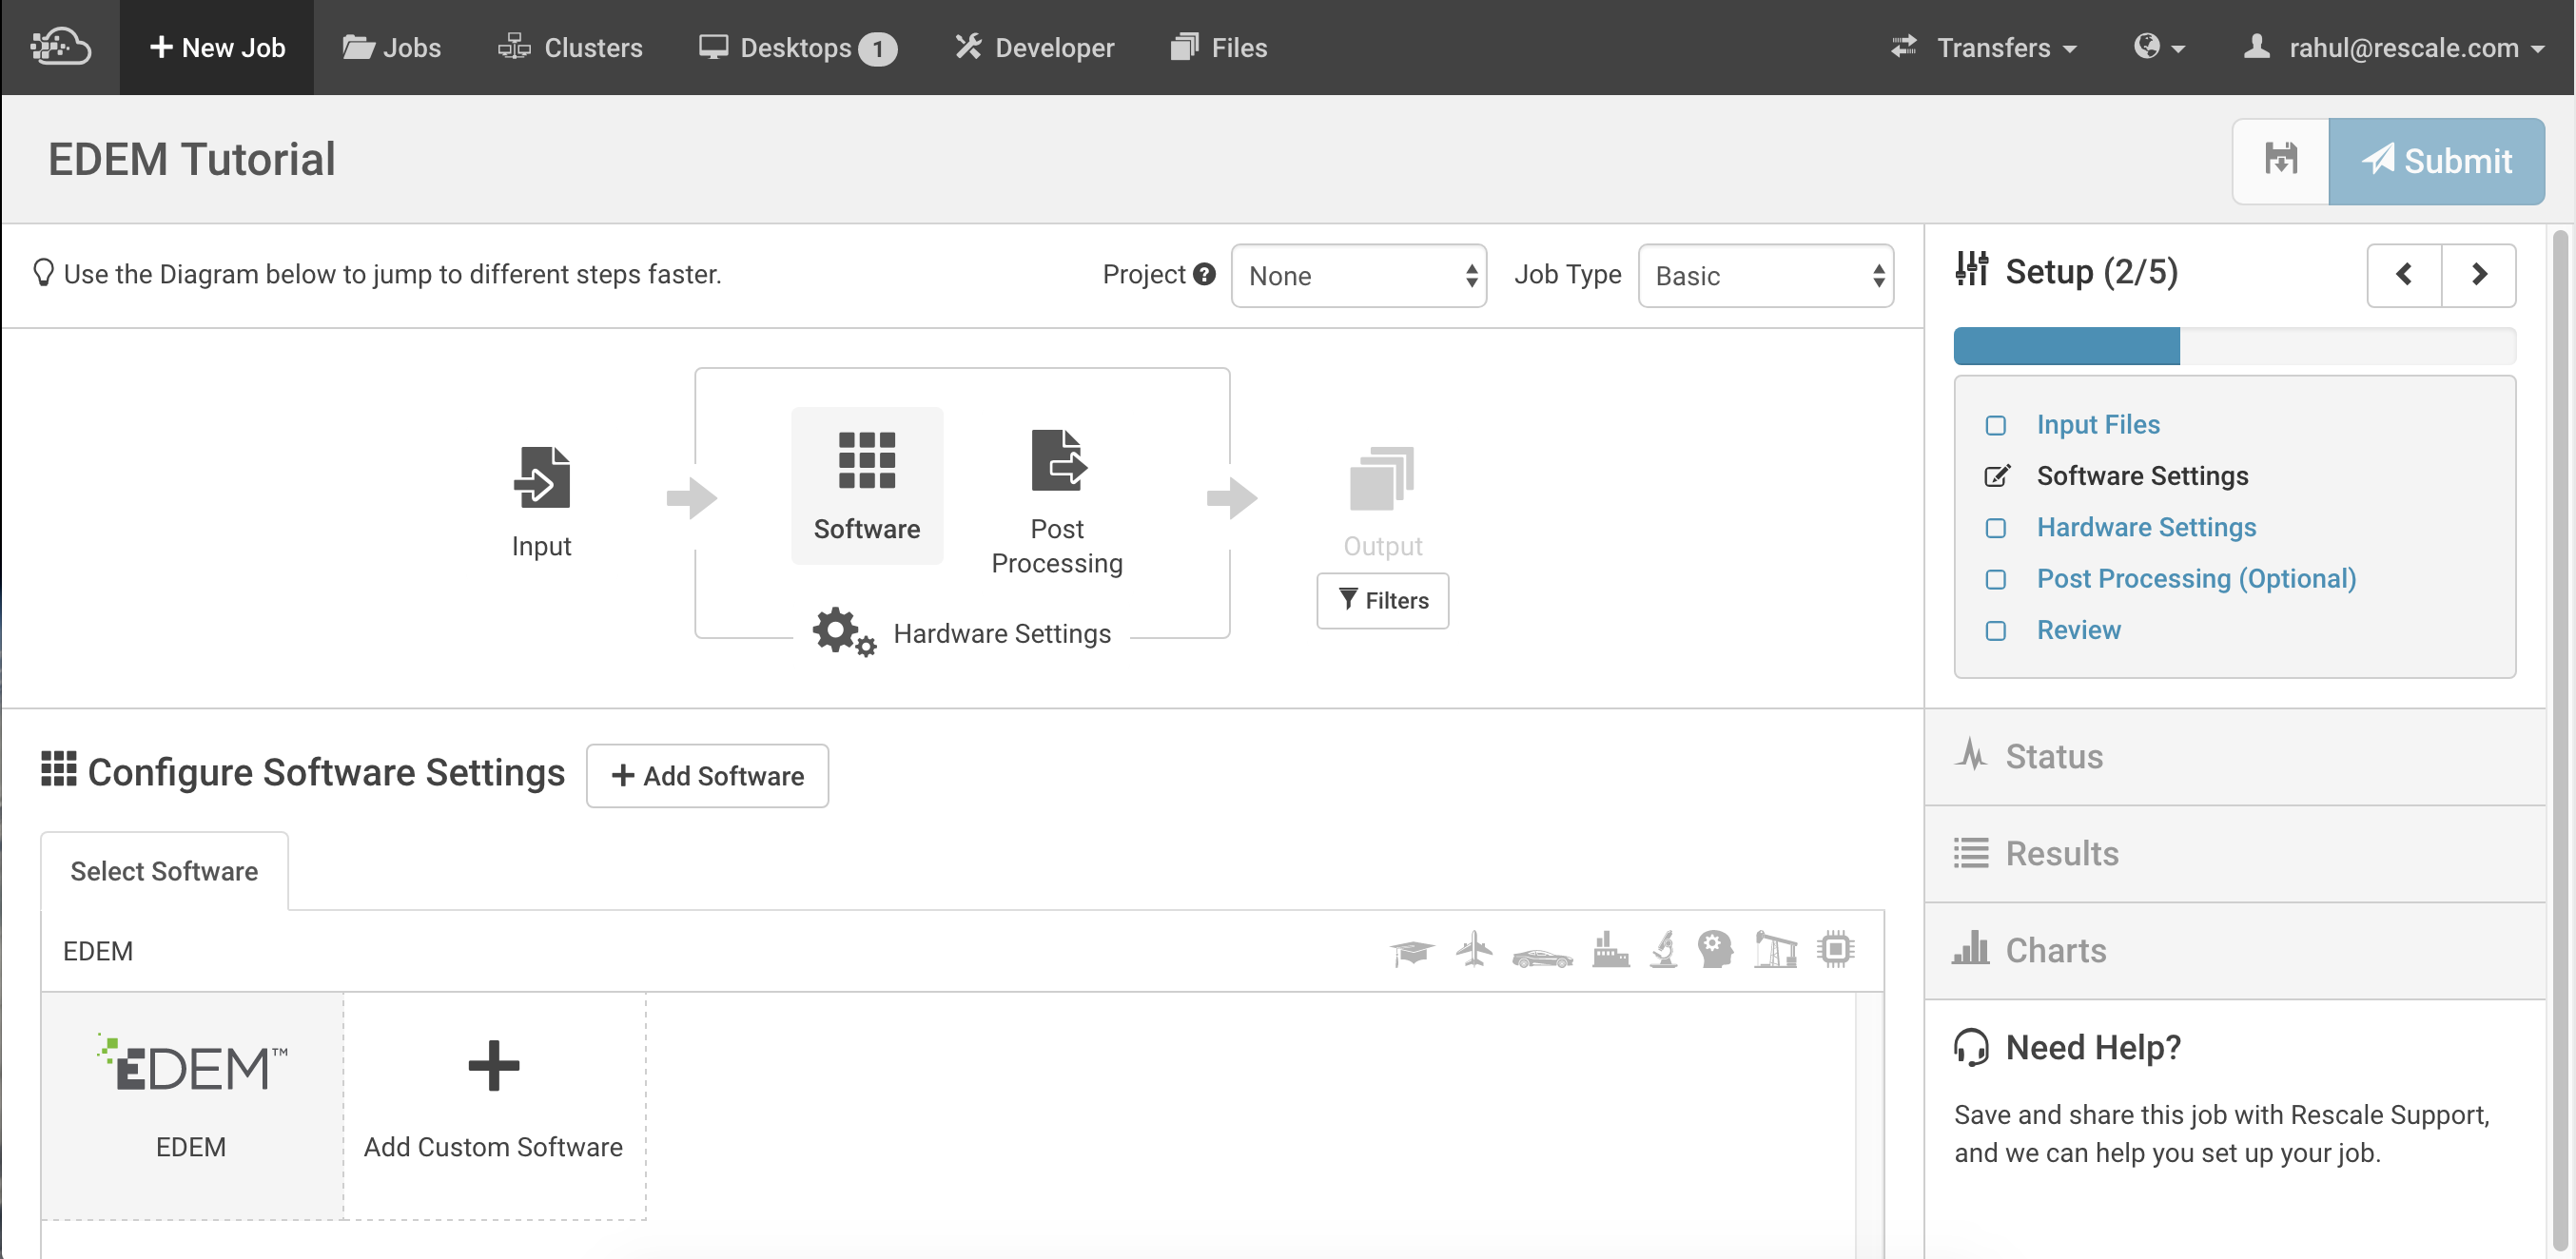Click the Add Software button
The width and height of the screenshot is (2576, 1259).
pyautogui.click(x=707, y=775)
